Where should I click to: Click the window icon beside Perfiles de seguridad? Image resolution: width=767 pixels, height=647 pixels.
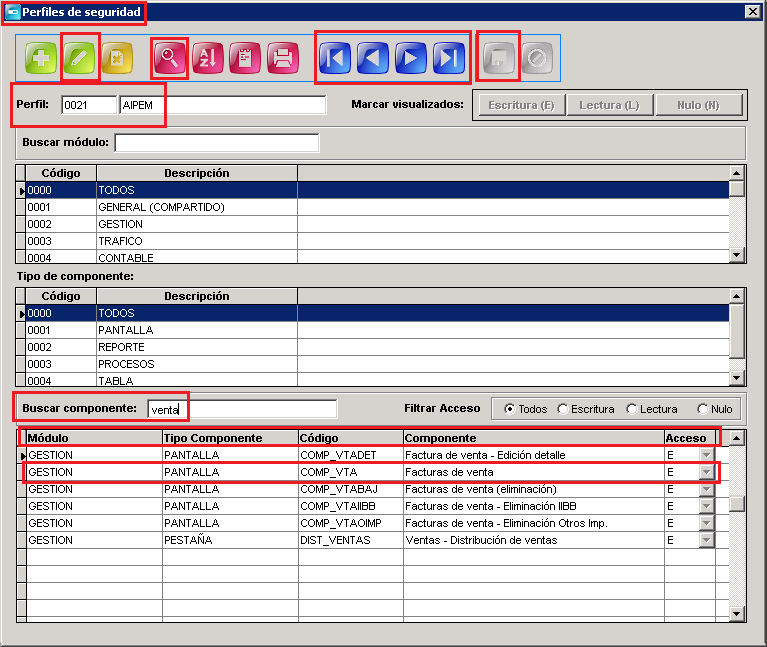tap(12, 12)
